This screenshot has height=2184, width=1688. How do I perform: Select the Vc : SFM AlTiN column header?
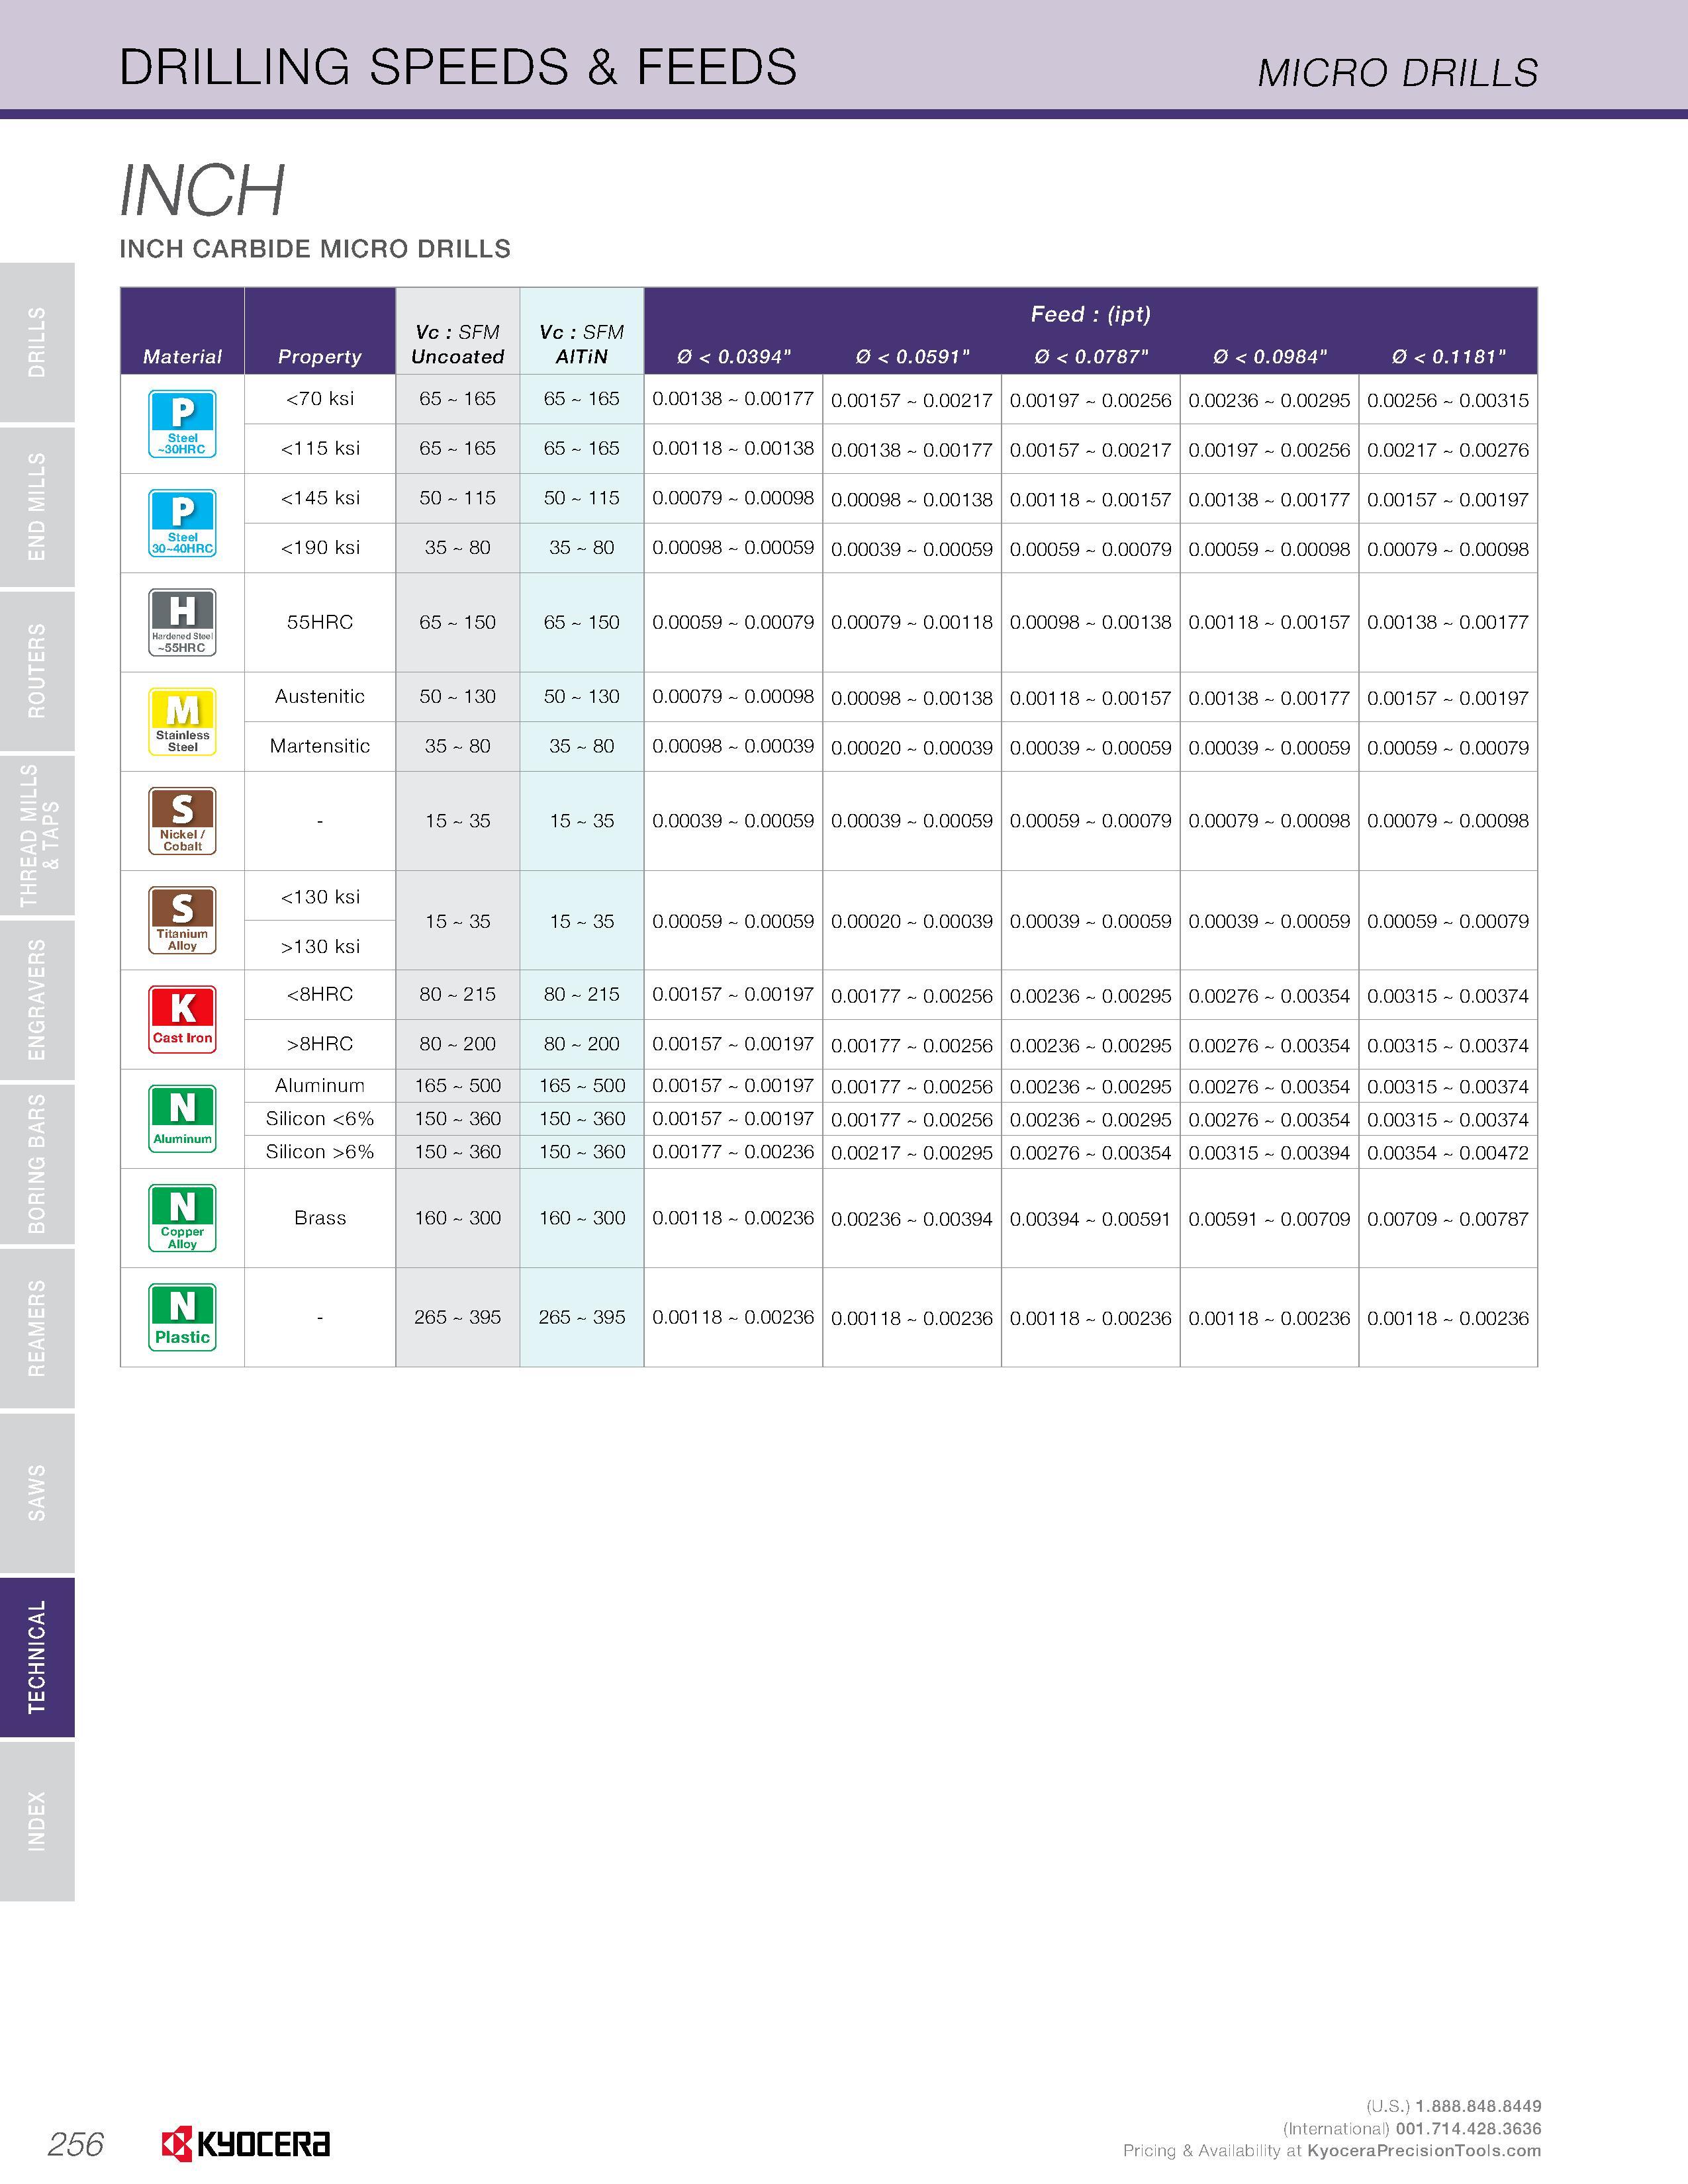582,344
